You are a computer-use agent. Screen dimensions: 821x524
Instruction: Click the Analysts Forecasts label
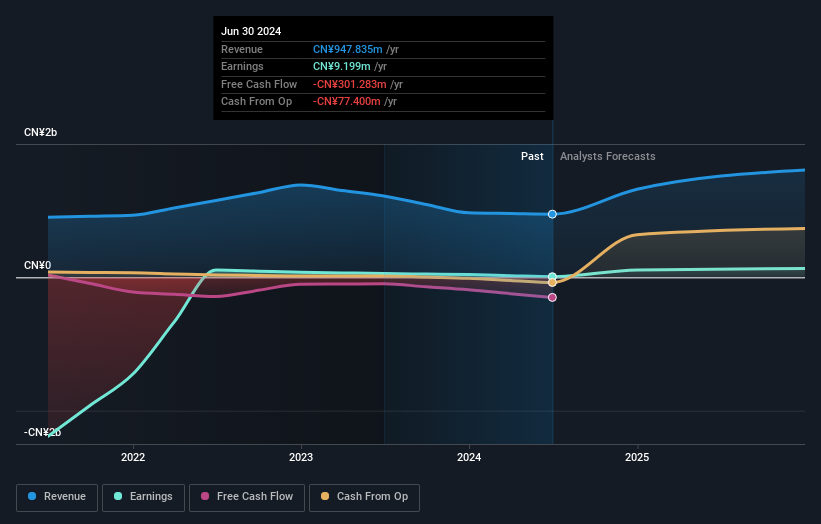607,157
